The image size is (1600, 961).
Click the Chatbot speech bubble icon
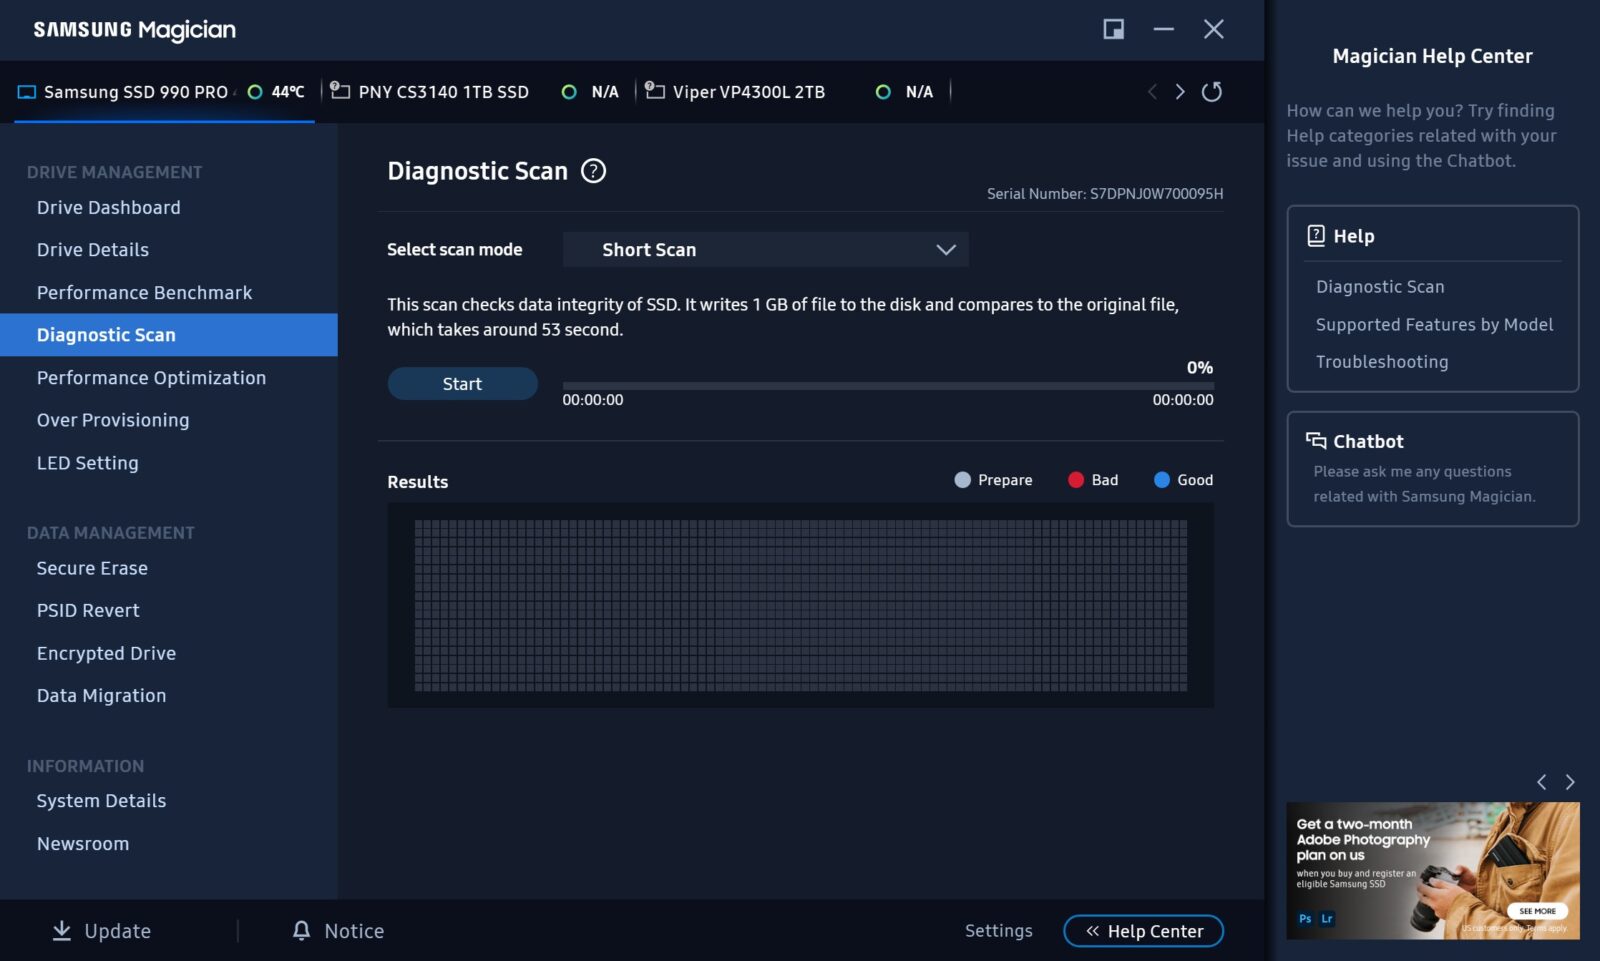pos(1315,441)
